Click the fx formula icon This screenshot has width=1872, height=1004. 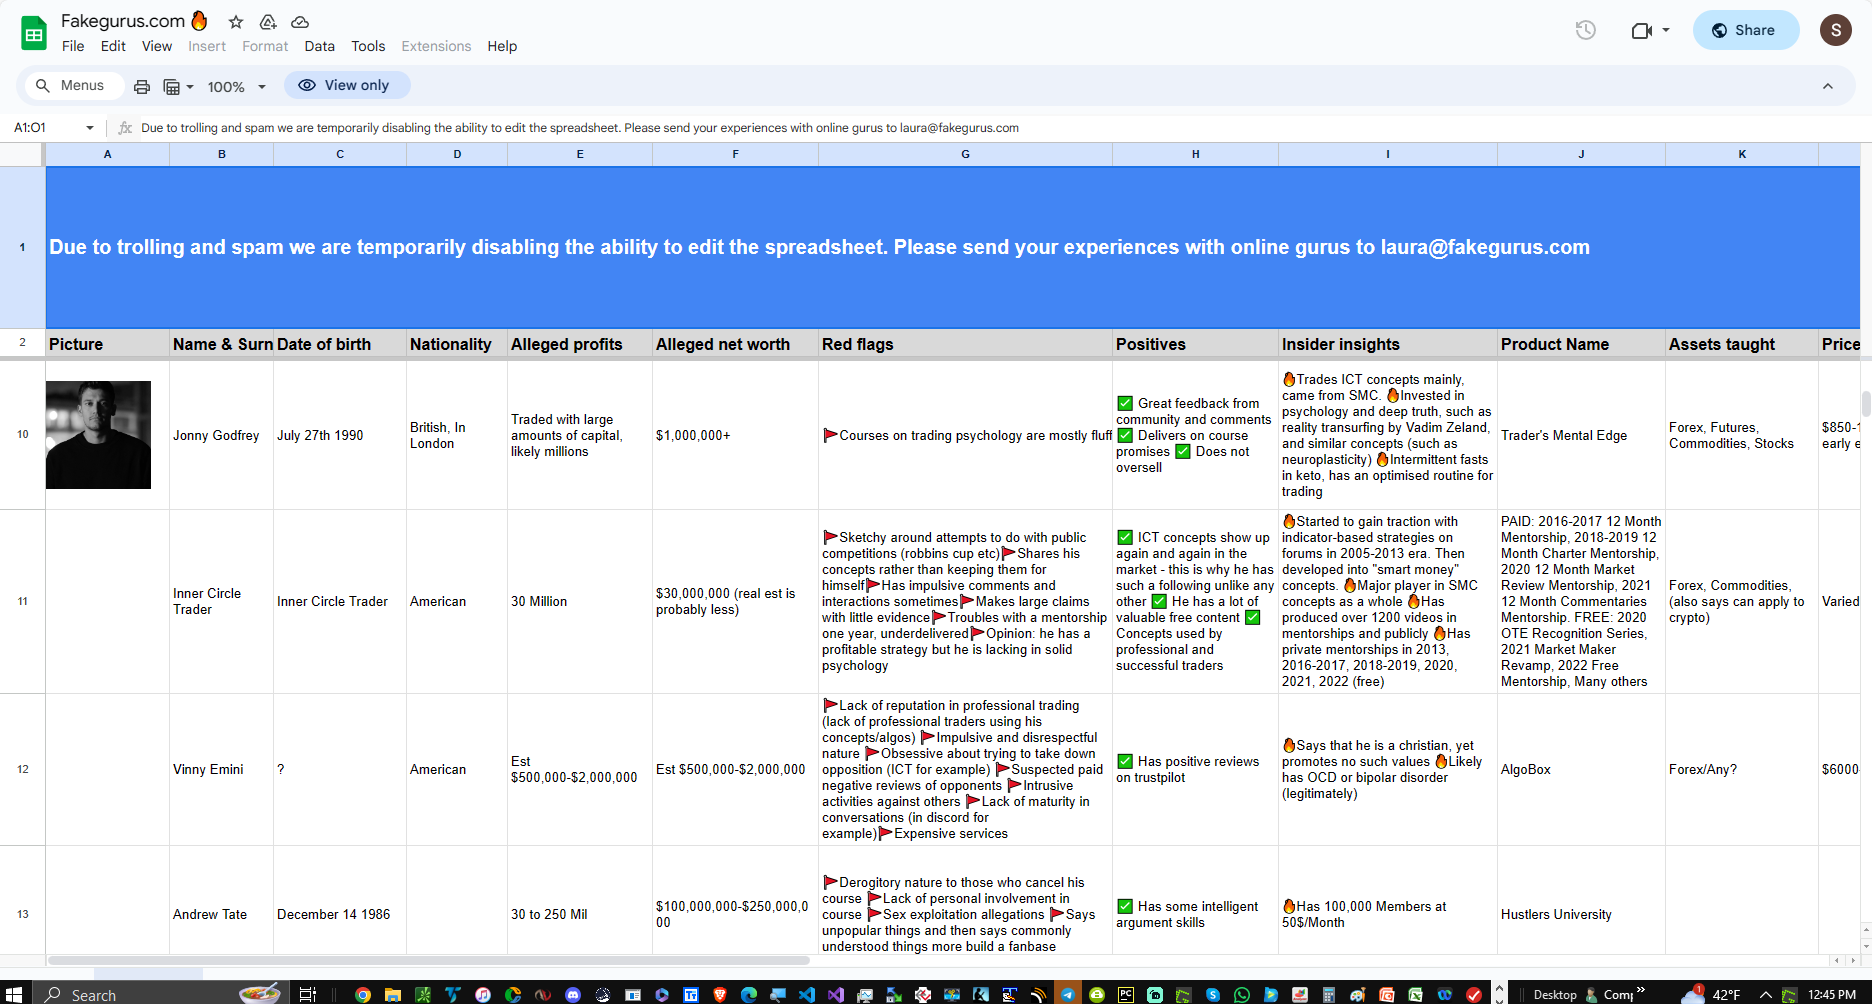125,128
